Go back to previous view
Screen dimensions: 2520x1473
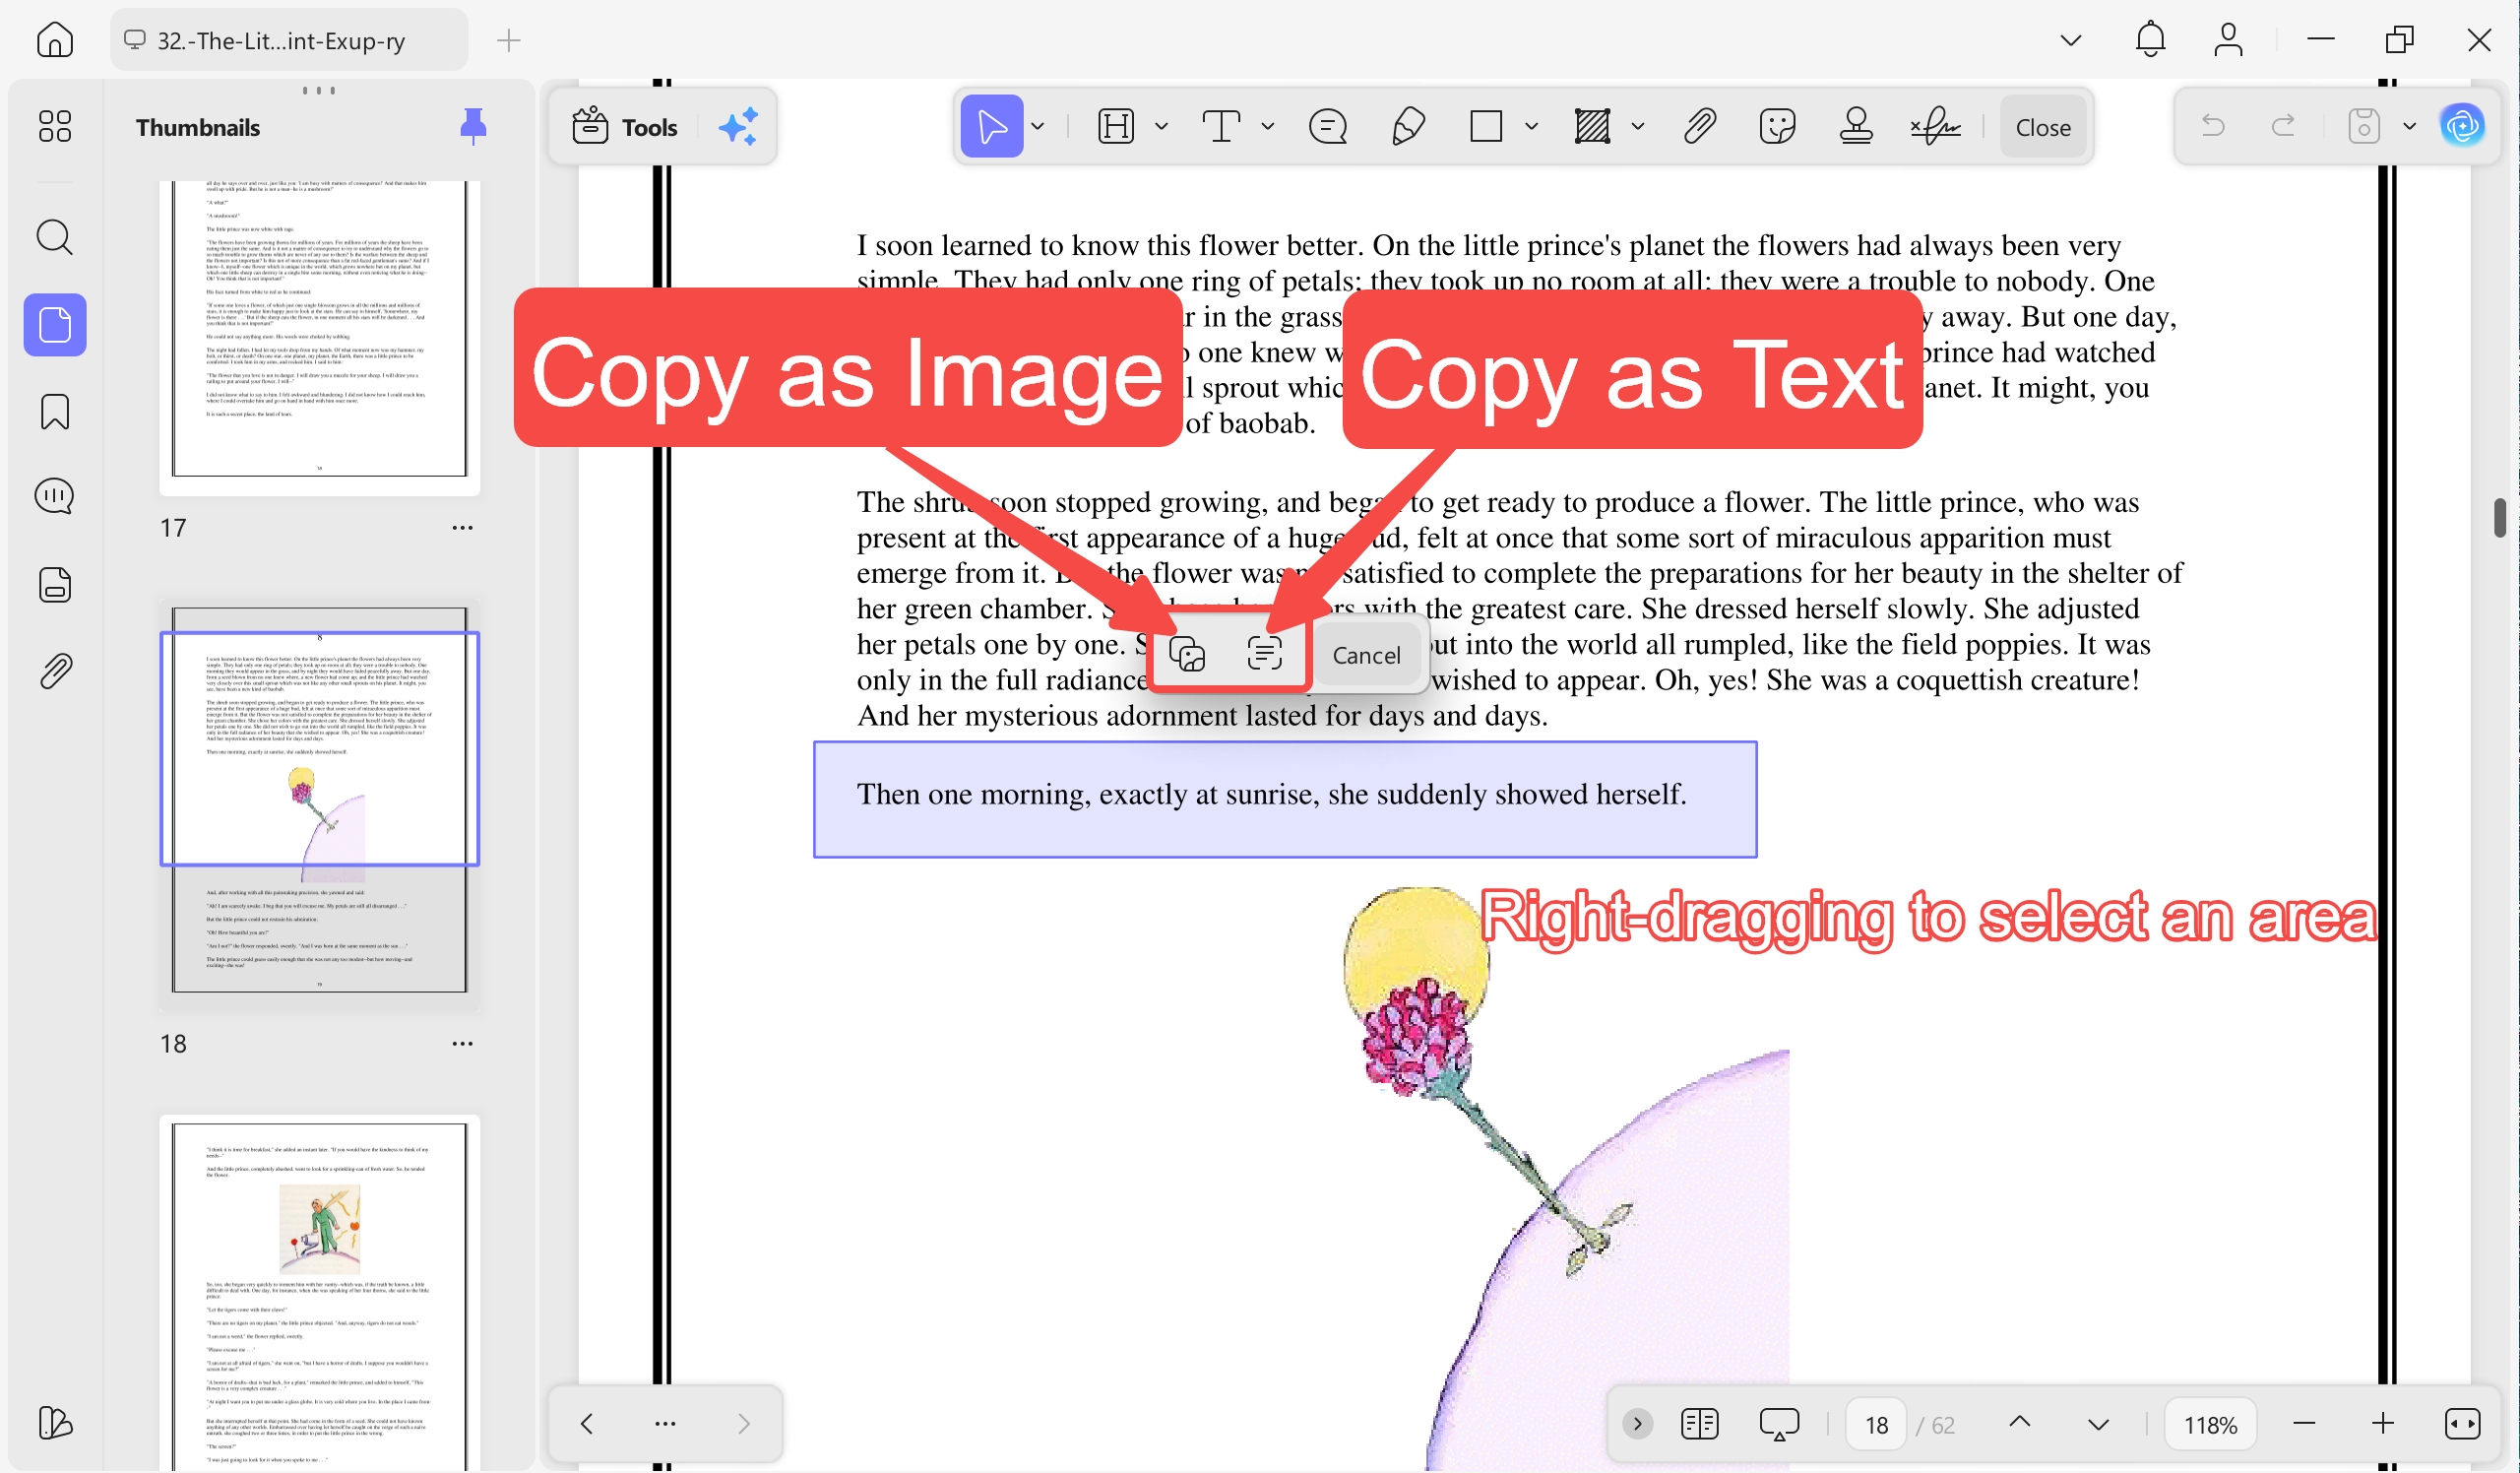point(586,1423)
